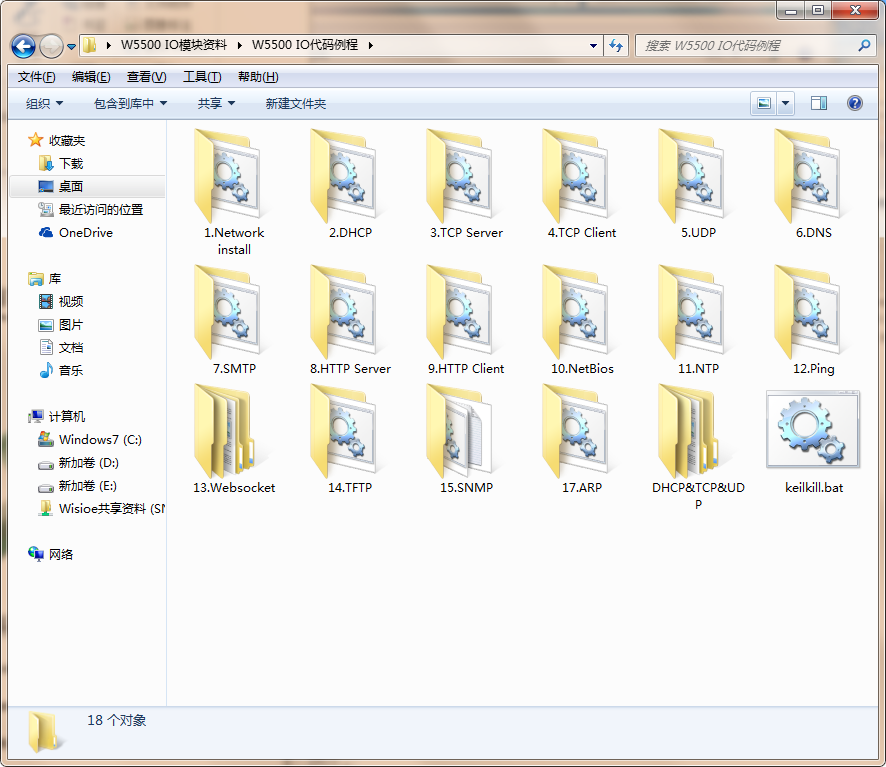
Task: Open the 文件(F) menu
Action: click(36, 77)
